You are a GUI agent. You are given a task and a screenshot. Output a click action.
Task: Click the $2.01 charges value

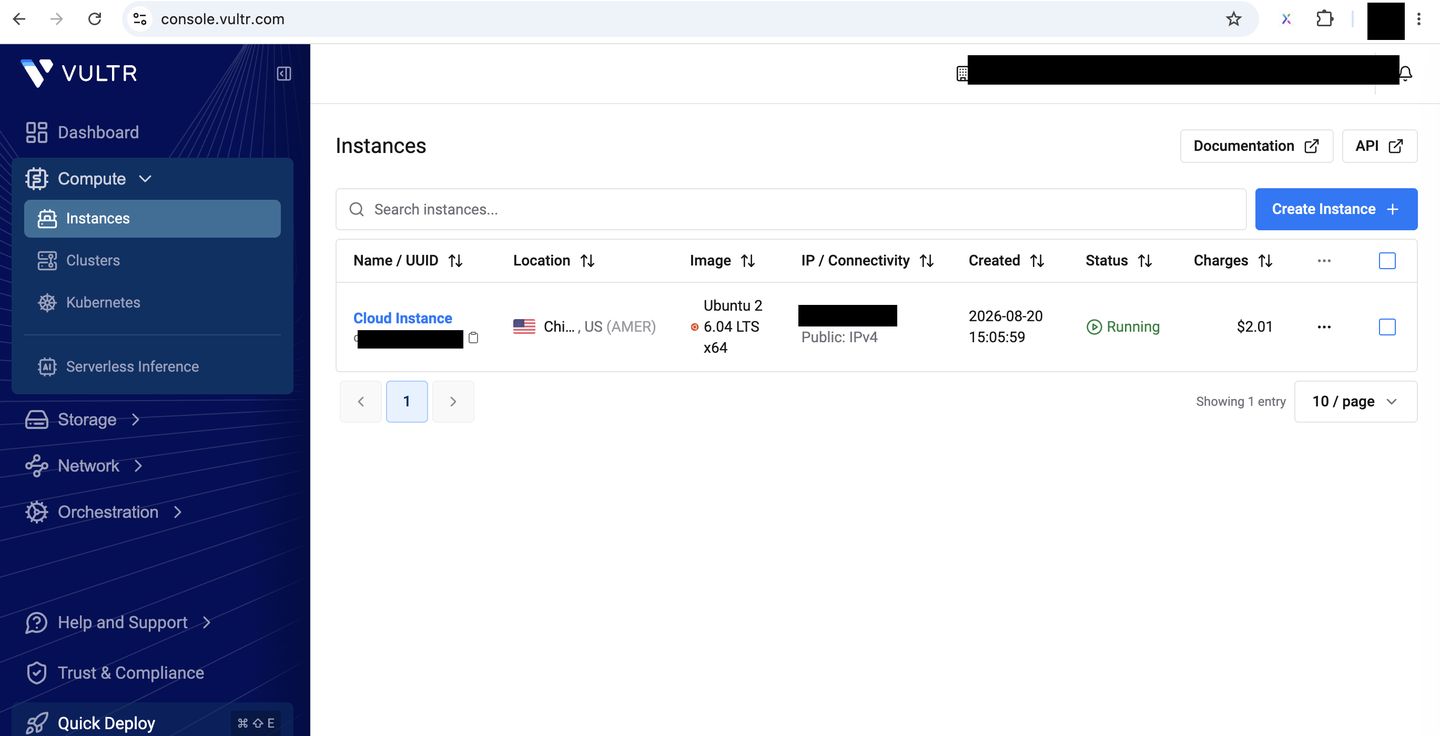coord(1254,327)
